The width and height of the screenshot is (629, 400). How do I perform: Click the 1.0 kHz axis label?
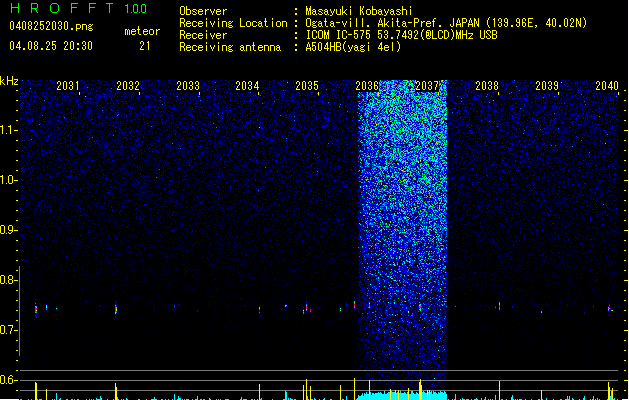(x=9, y=180)
